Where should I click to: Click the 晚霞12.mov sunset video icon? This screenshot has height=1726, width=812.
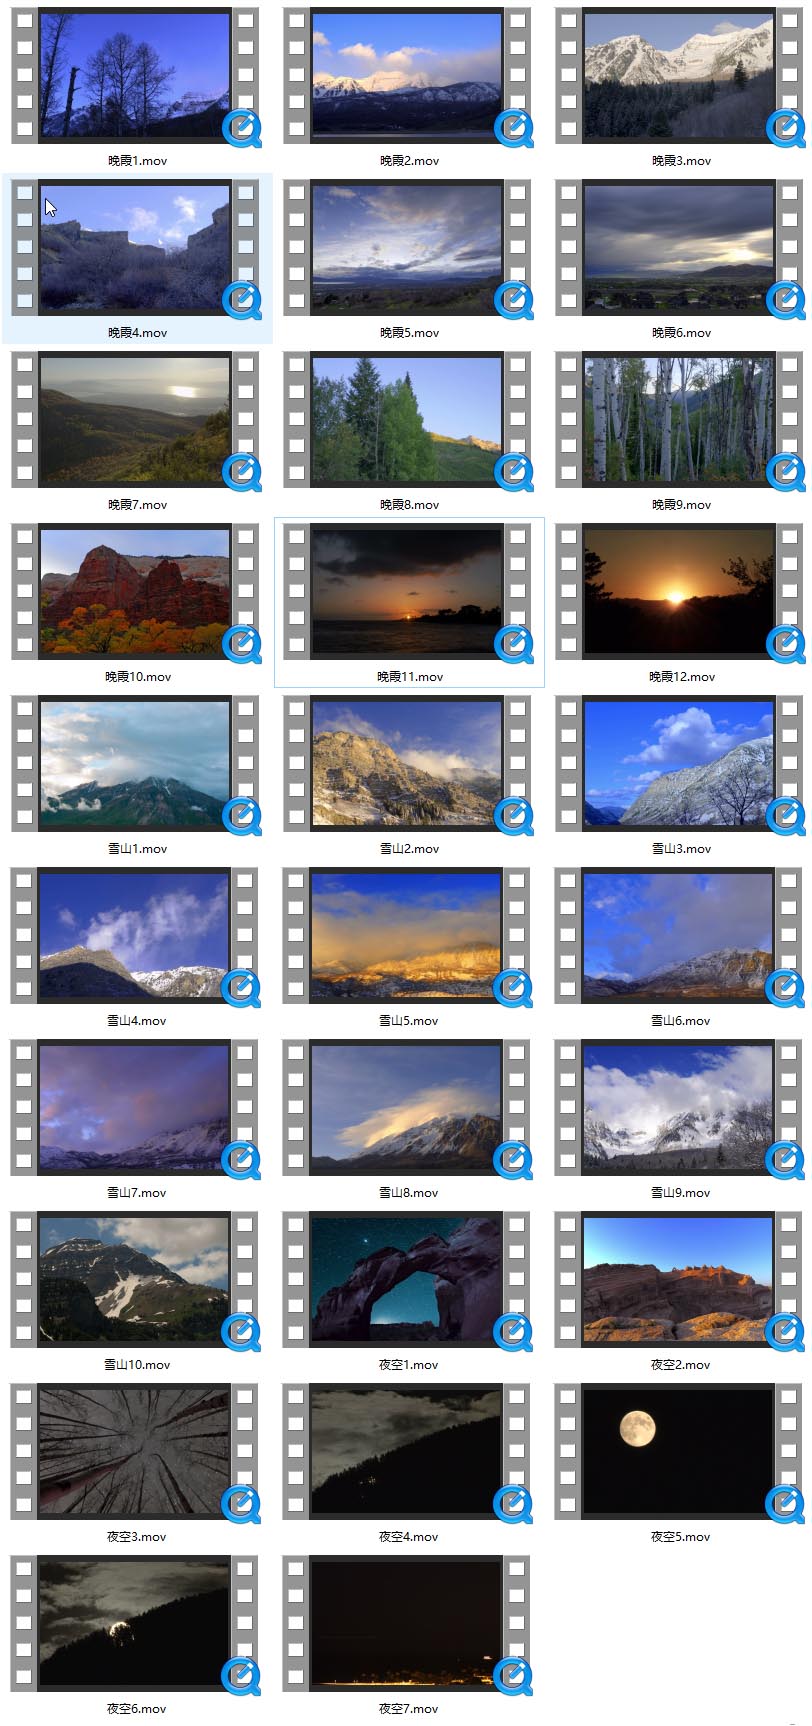coord(679,592)
